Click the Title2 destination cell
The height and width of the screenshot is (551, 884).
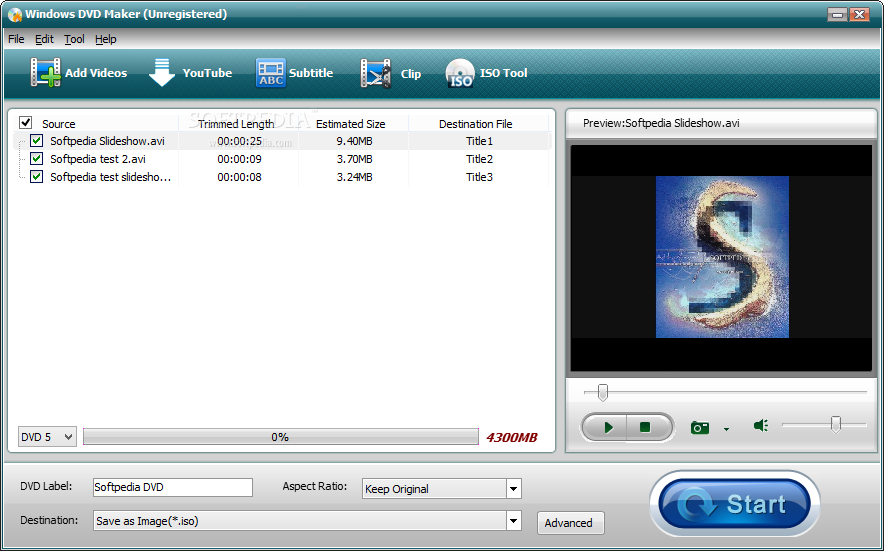(479, 159)
